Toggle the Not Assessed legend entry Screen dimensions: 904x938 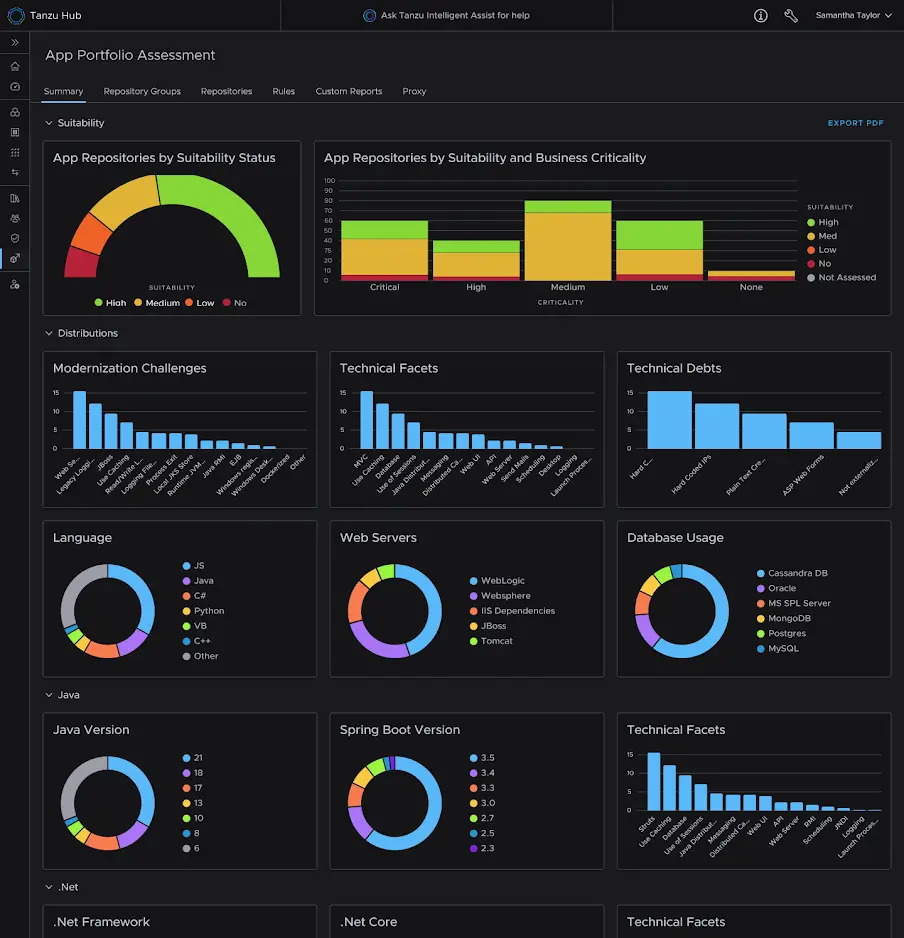(846, 278)
